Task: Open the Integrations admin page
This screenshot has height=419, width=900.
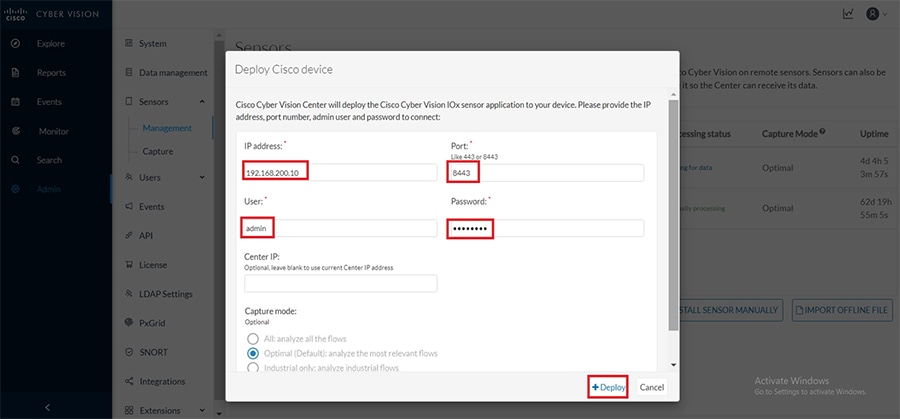Action: point(162,381)
